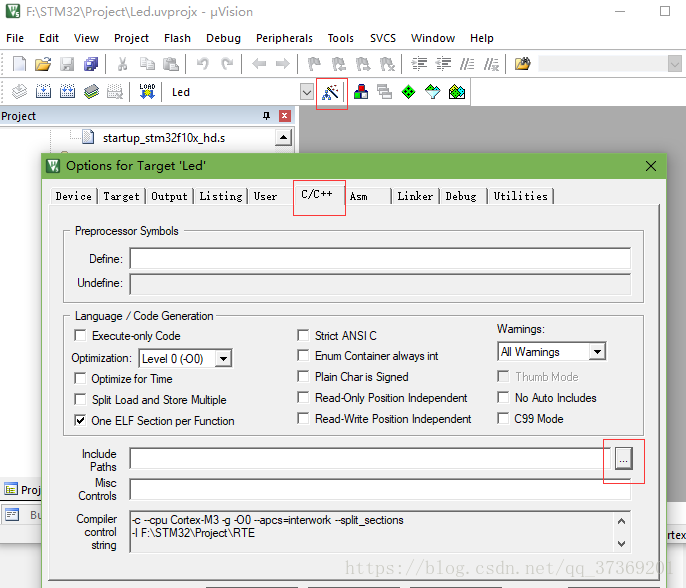
Task: Select startup_stm32f10x_hd.s in Project tree
Action: click(164, 138)
